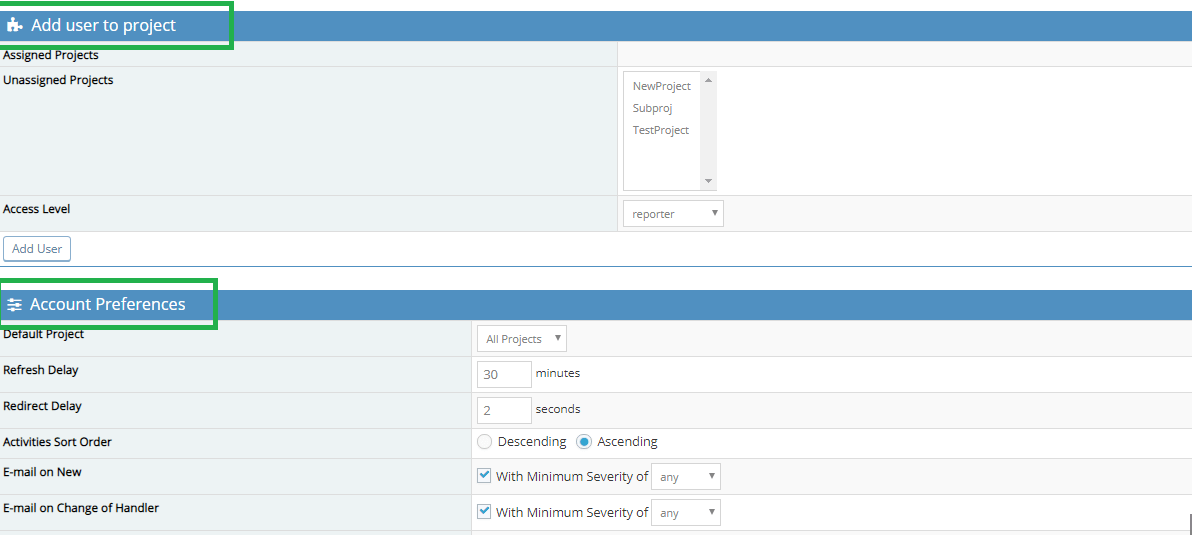Click the sliders icon beside Account Preferences

(x=14, y=304)
